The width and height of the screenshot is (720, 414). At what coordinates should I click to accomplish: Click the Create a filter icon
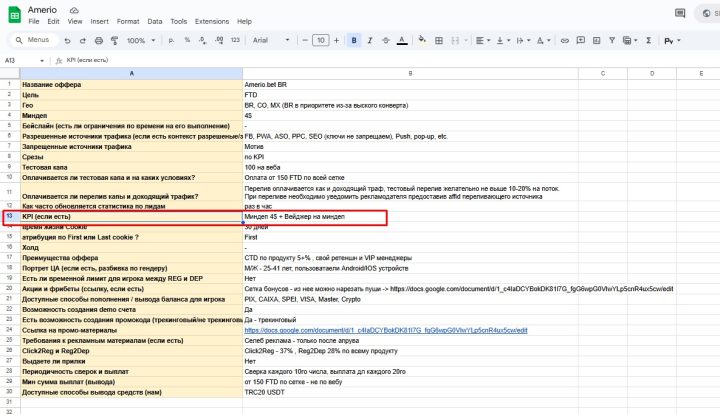point(612,40)
